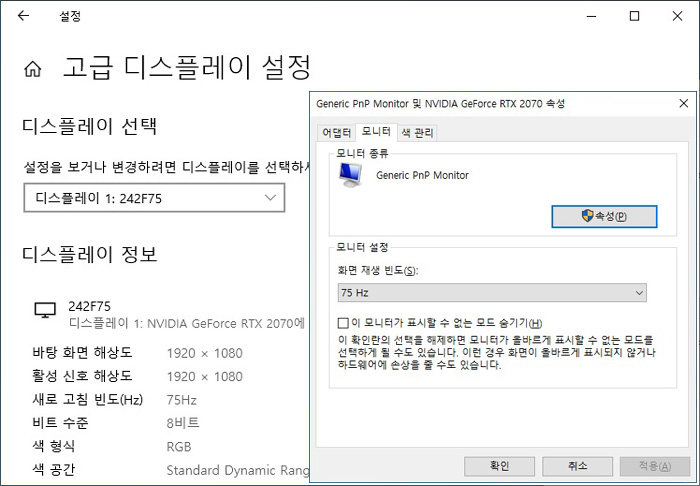
Task: Click the 바탕 화면 해상도 label
Action: coord(82,353)
